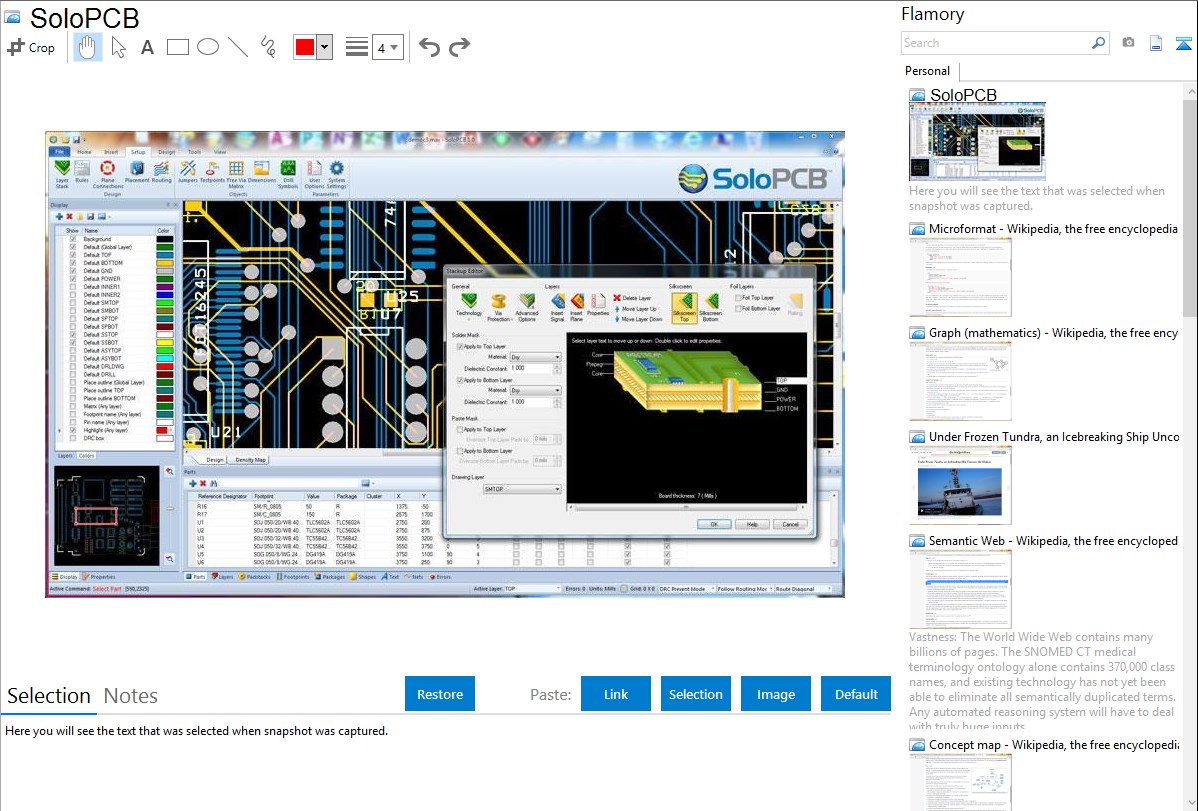Open the line thickness dropdown showing 4
The height and width of the screenshot is (811, 1198).
[x=388, y=47]
